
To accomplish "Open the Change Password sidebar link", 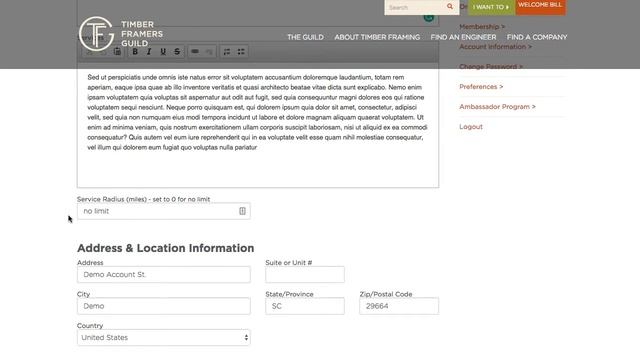I will pyautogui.click(x=491, y=67).
